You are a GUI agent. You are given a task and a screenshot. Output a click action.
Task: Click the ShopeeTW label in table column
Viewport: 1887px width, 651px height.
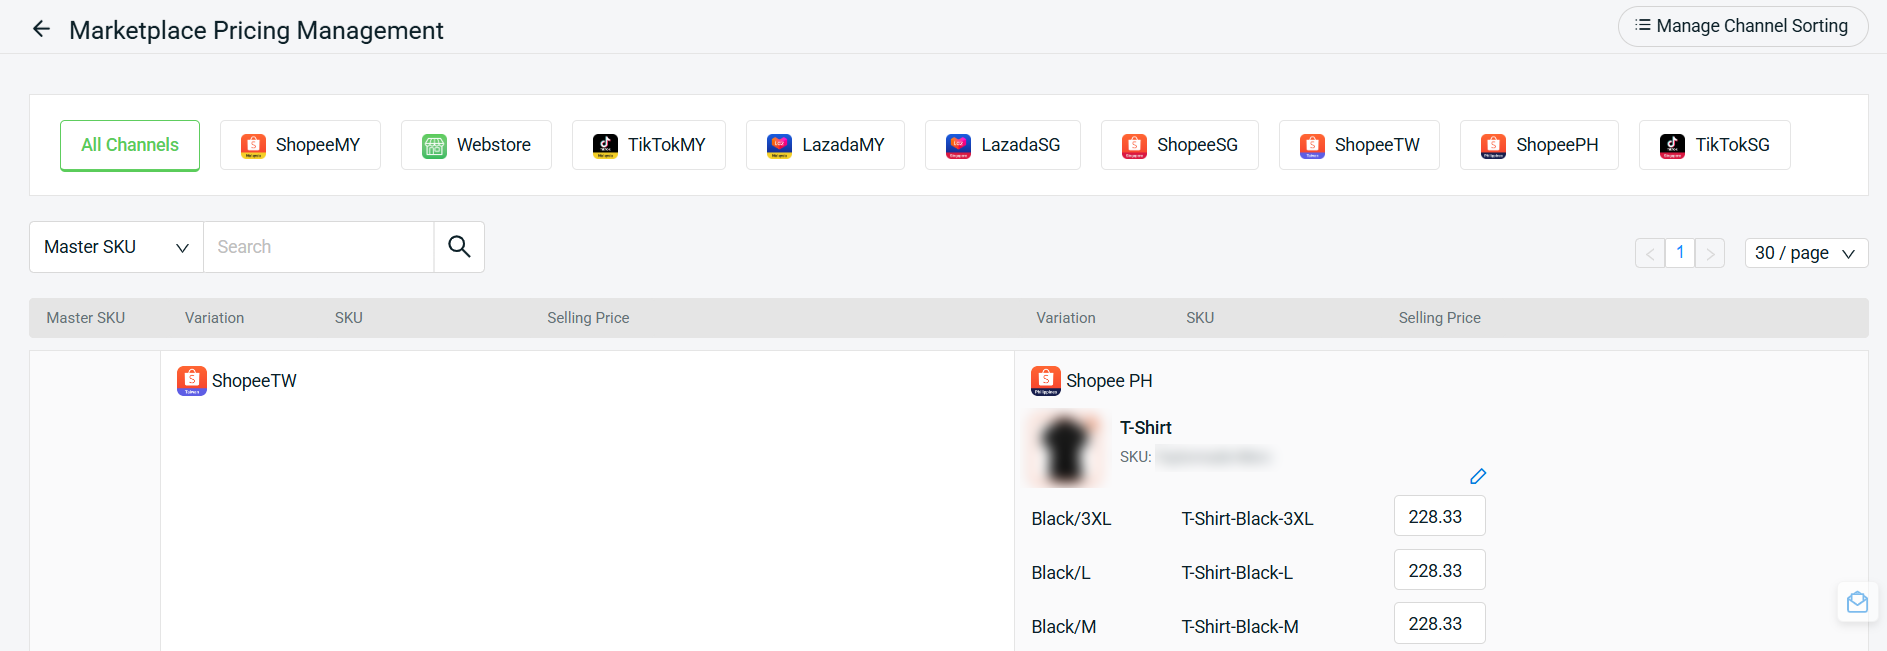254,381
